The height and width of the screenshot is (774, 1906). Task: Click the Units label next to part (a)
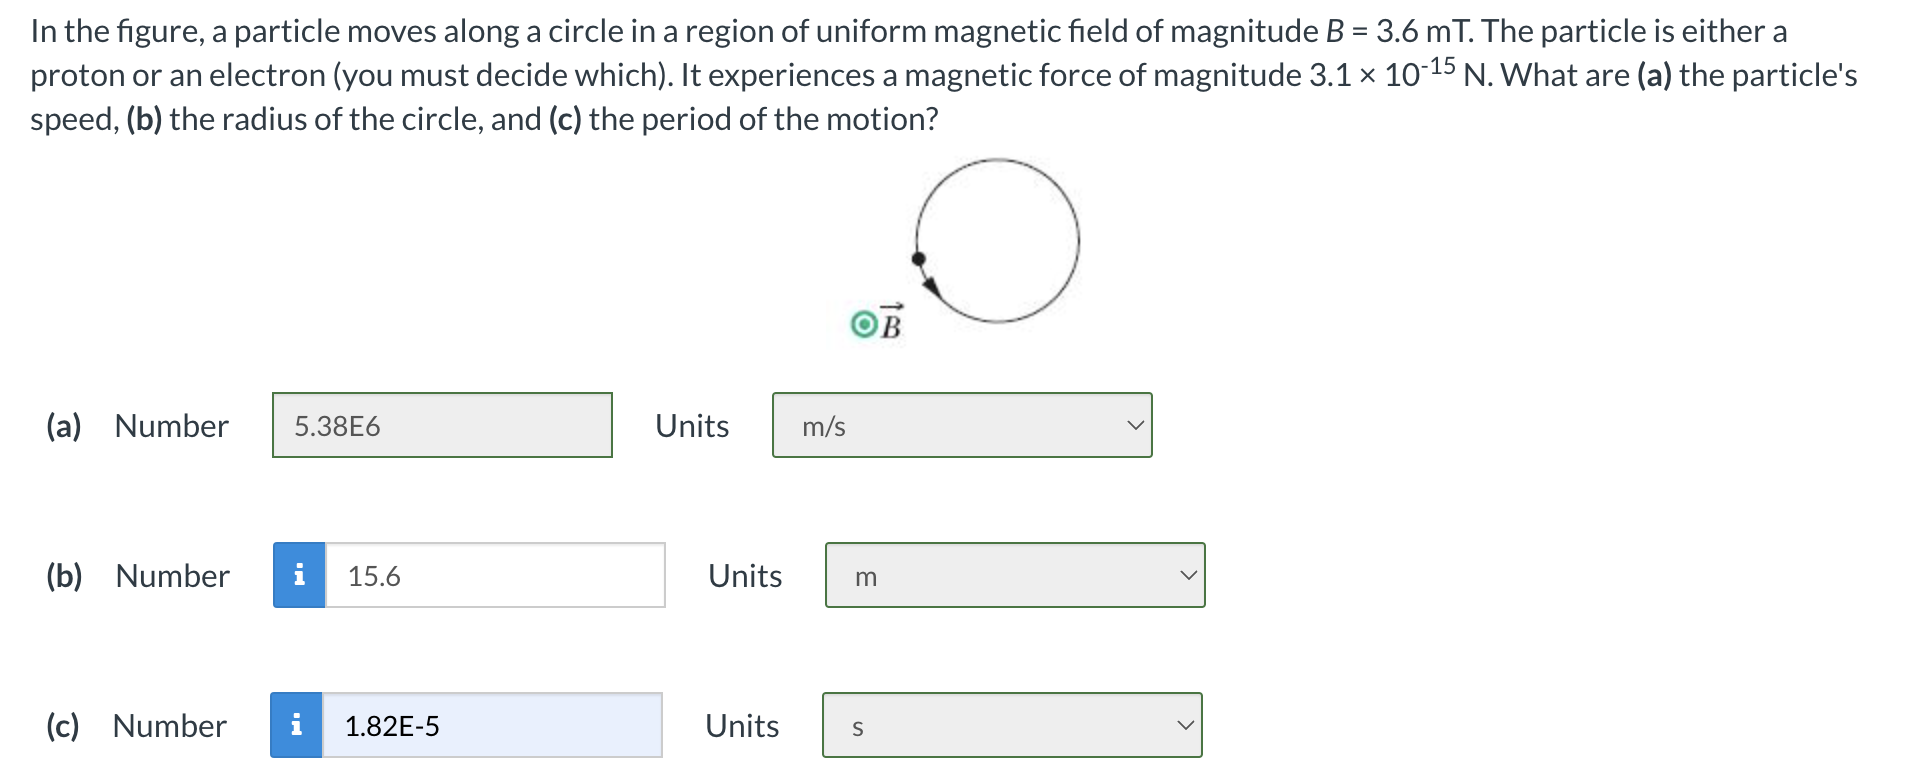(x=690, y=426)
